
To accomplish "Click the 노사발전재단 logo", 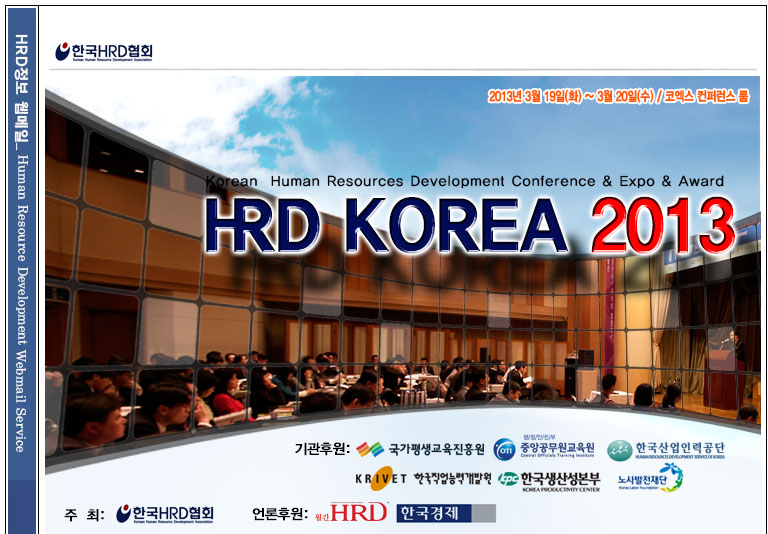I will tap(650, 478).
